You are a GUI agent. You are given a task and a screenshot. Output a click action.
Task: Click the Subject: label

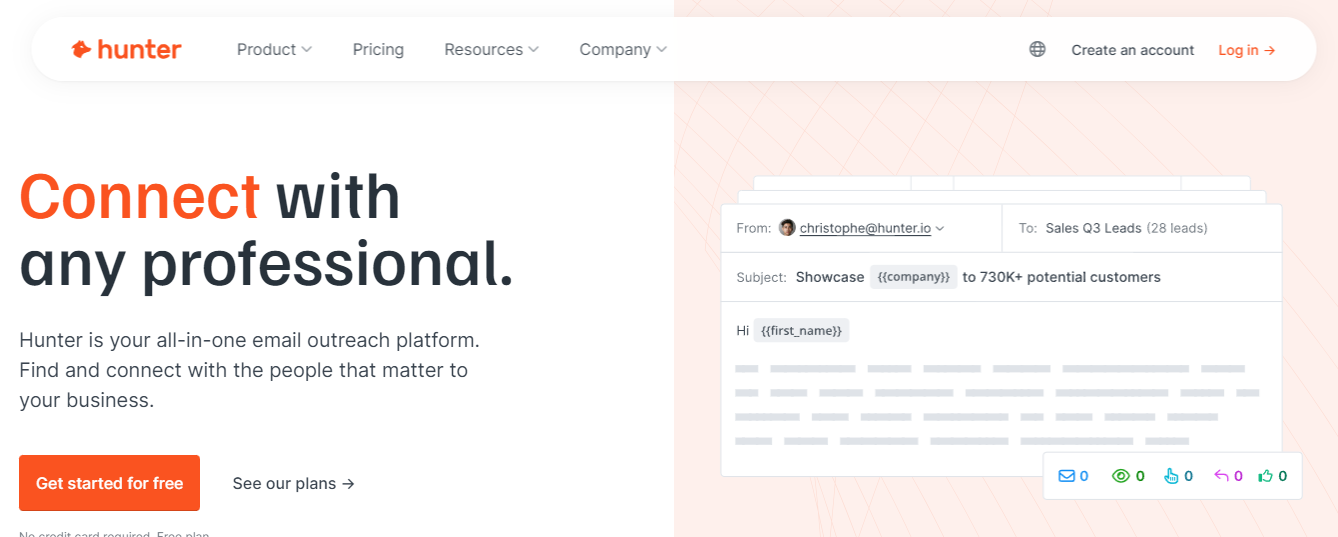[x=761, y=277]
